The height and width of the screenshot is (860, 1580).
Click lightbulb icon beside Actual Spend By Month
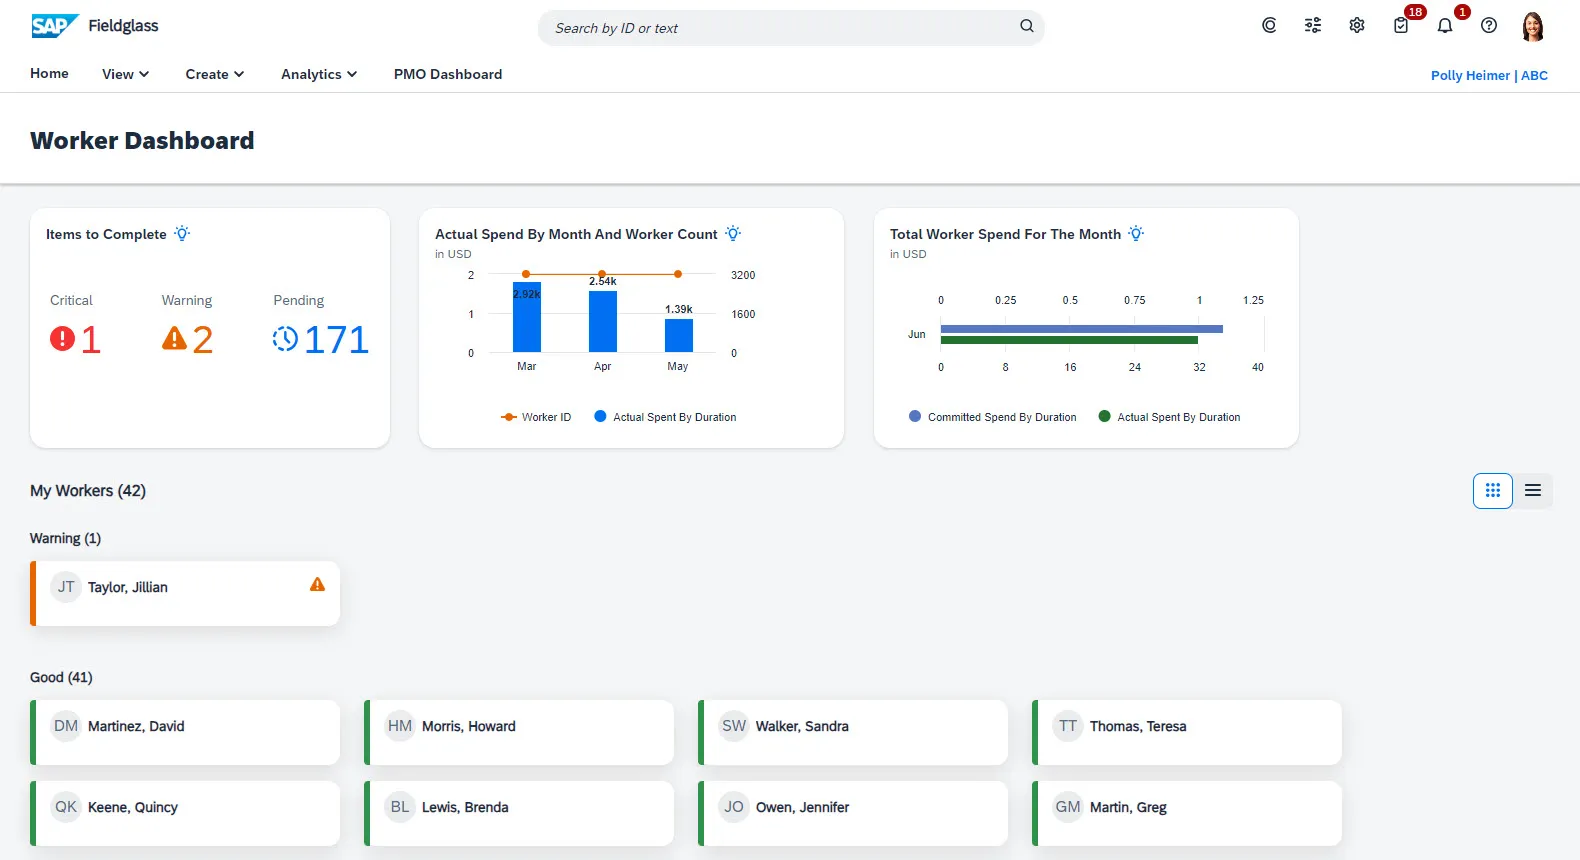tap(733, 233)
